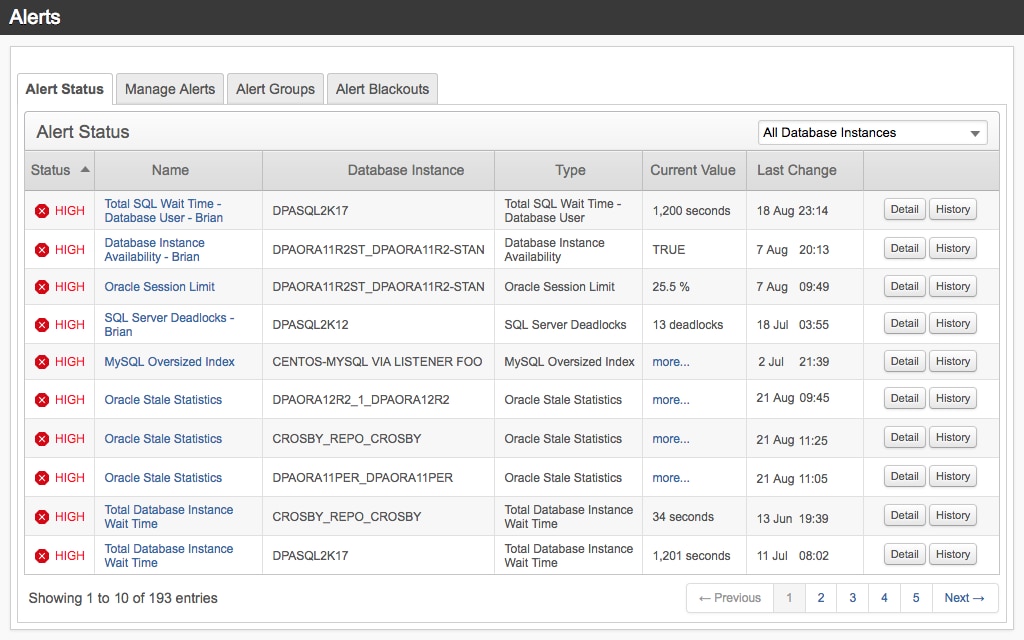
Task: Select the Alert Groups tab
Action: click(x=275, y=89)
